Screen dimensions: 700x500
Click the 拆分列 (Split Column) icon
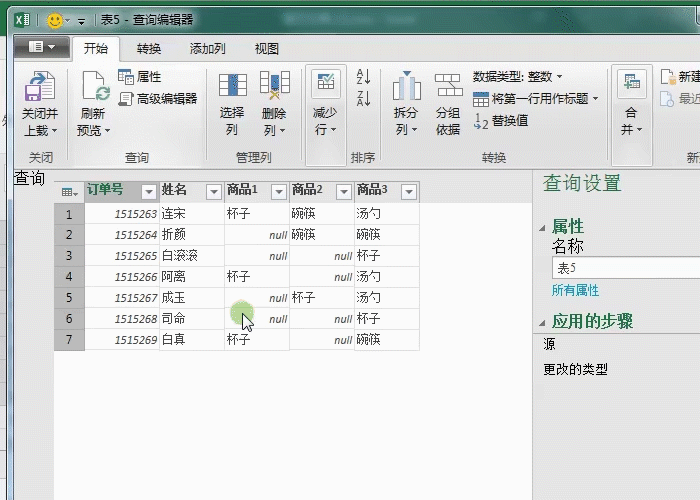406,88
